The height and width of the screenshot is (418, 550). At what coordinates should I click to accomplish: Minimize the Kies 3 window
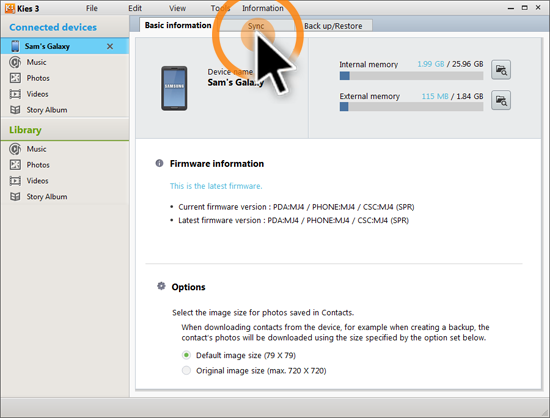[x=511, y=8]
